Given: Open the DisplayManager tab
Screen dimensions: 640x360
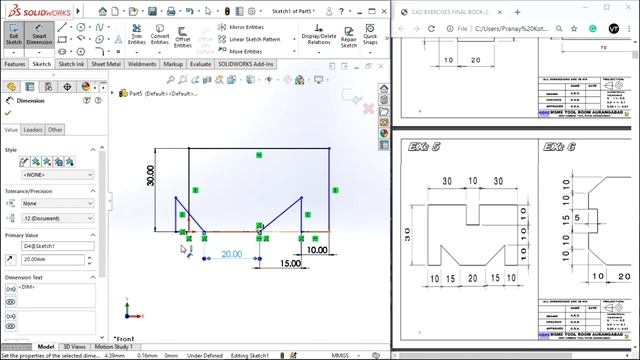Looking at the screenshot, I should 85,87.
